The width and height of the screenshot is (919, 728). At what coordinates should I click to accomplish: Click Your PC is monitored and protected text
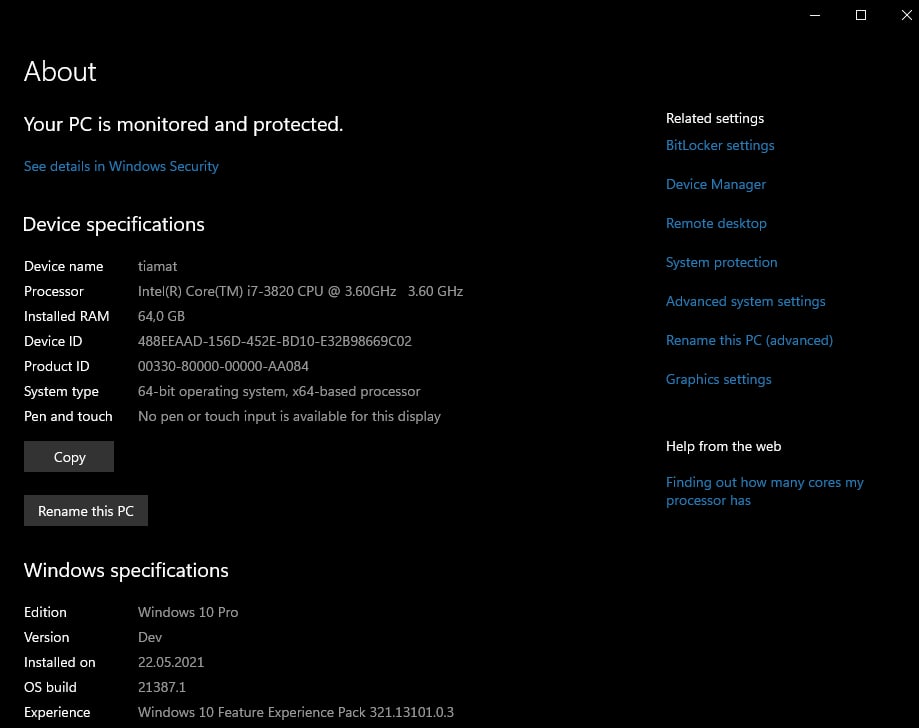pyautogui.click(x=183, y=124)
